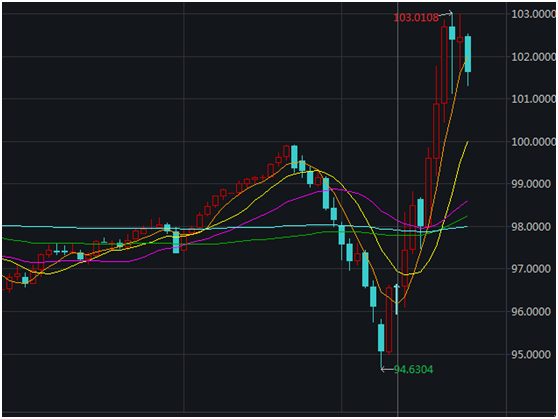558x419 pixels.
Task: Select the white arrow candle at the crosshair
Action: tap(397, 299)
